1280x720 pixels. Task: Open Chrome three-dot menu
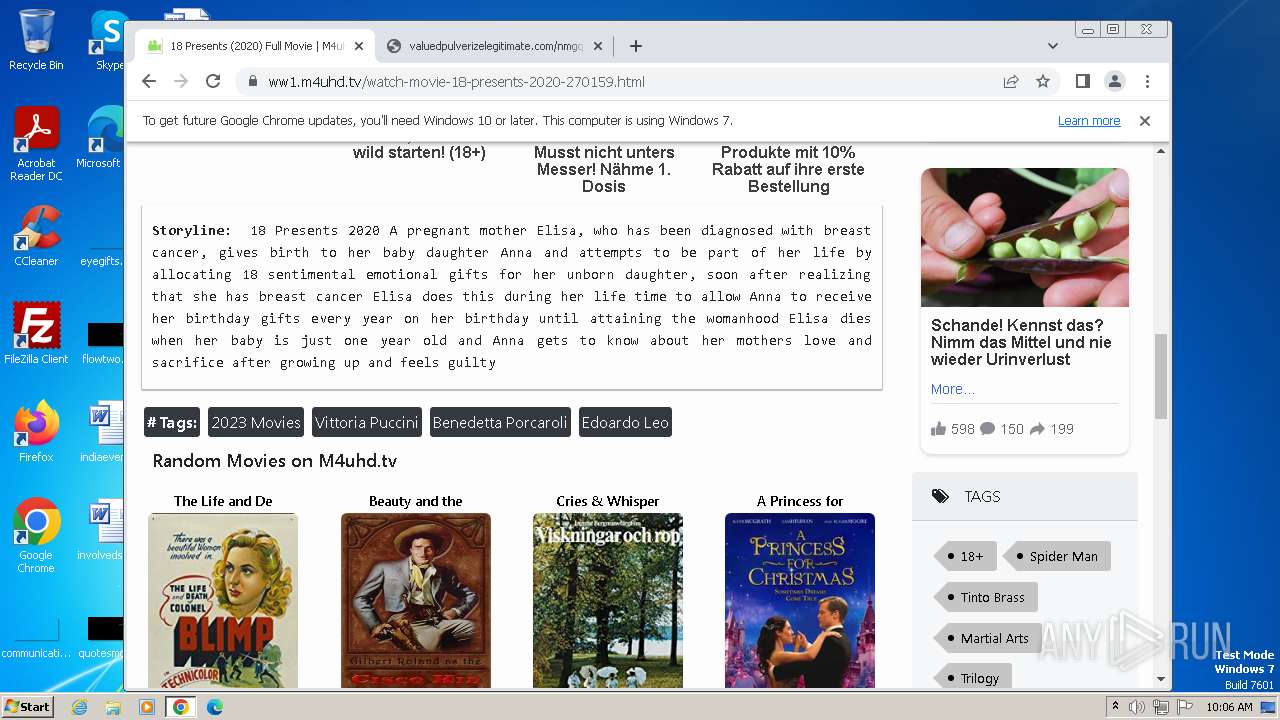coord(1147,81)
